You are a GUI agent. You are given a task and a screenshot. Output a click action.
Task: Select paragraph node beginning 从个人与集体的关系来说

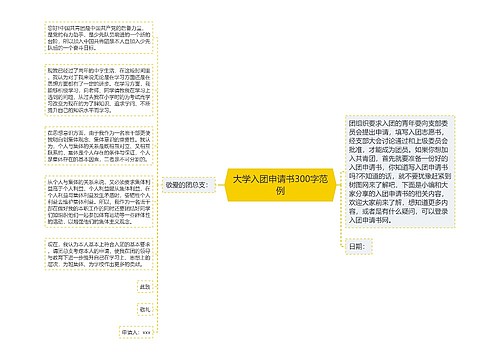[99, 202]
